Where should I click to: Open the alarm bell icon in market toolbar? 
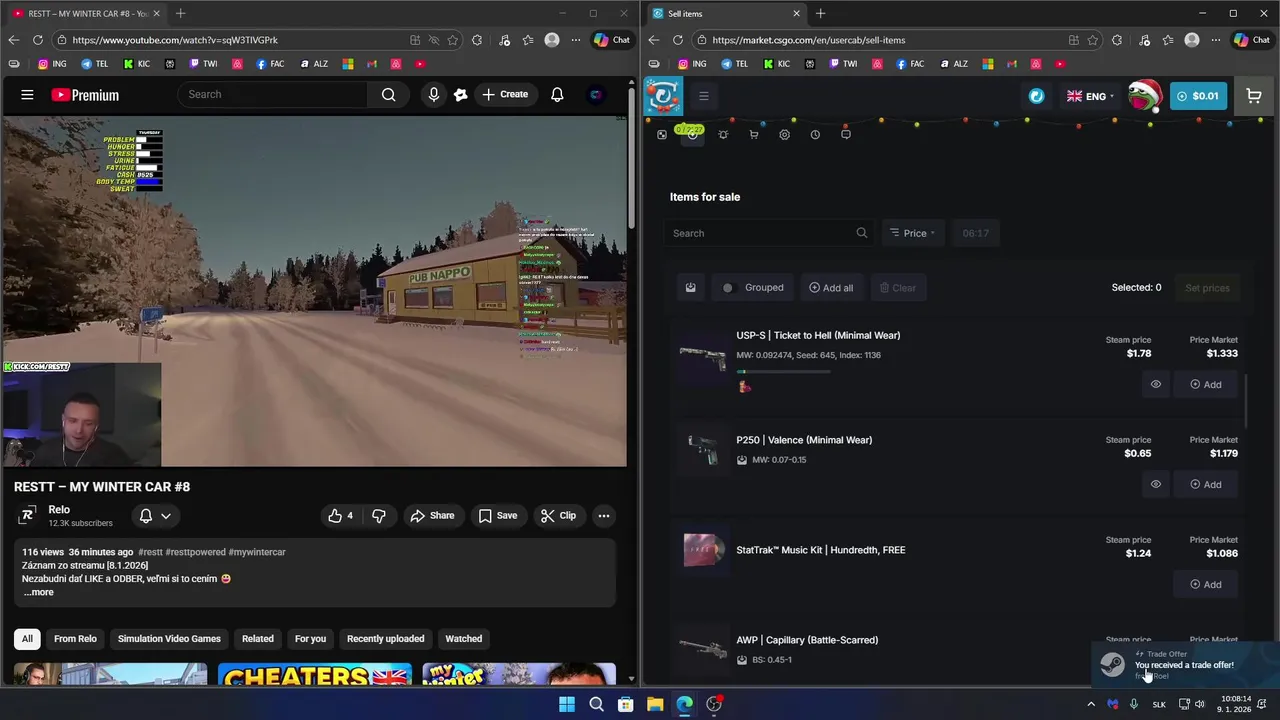[723, 134]
